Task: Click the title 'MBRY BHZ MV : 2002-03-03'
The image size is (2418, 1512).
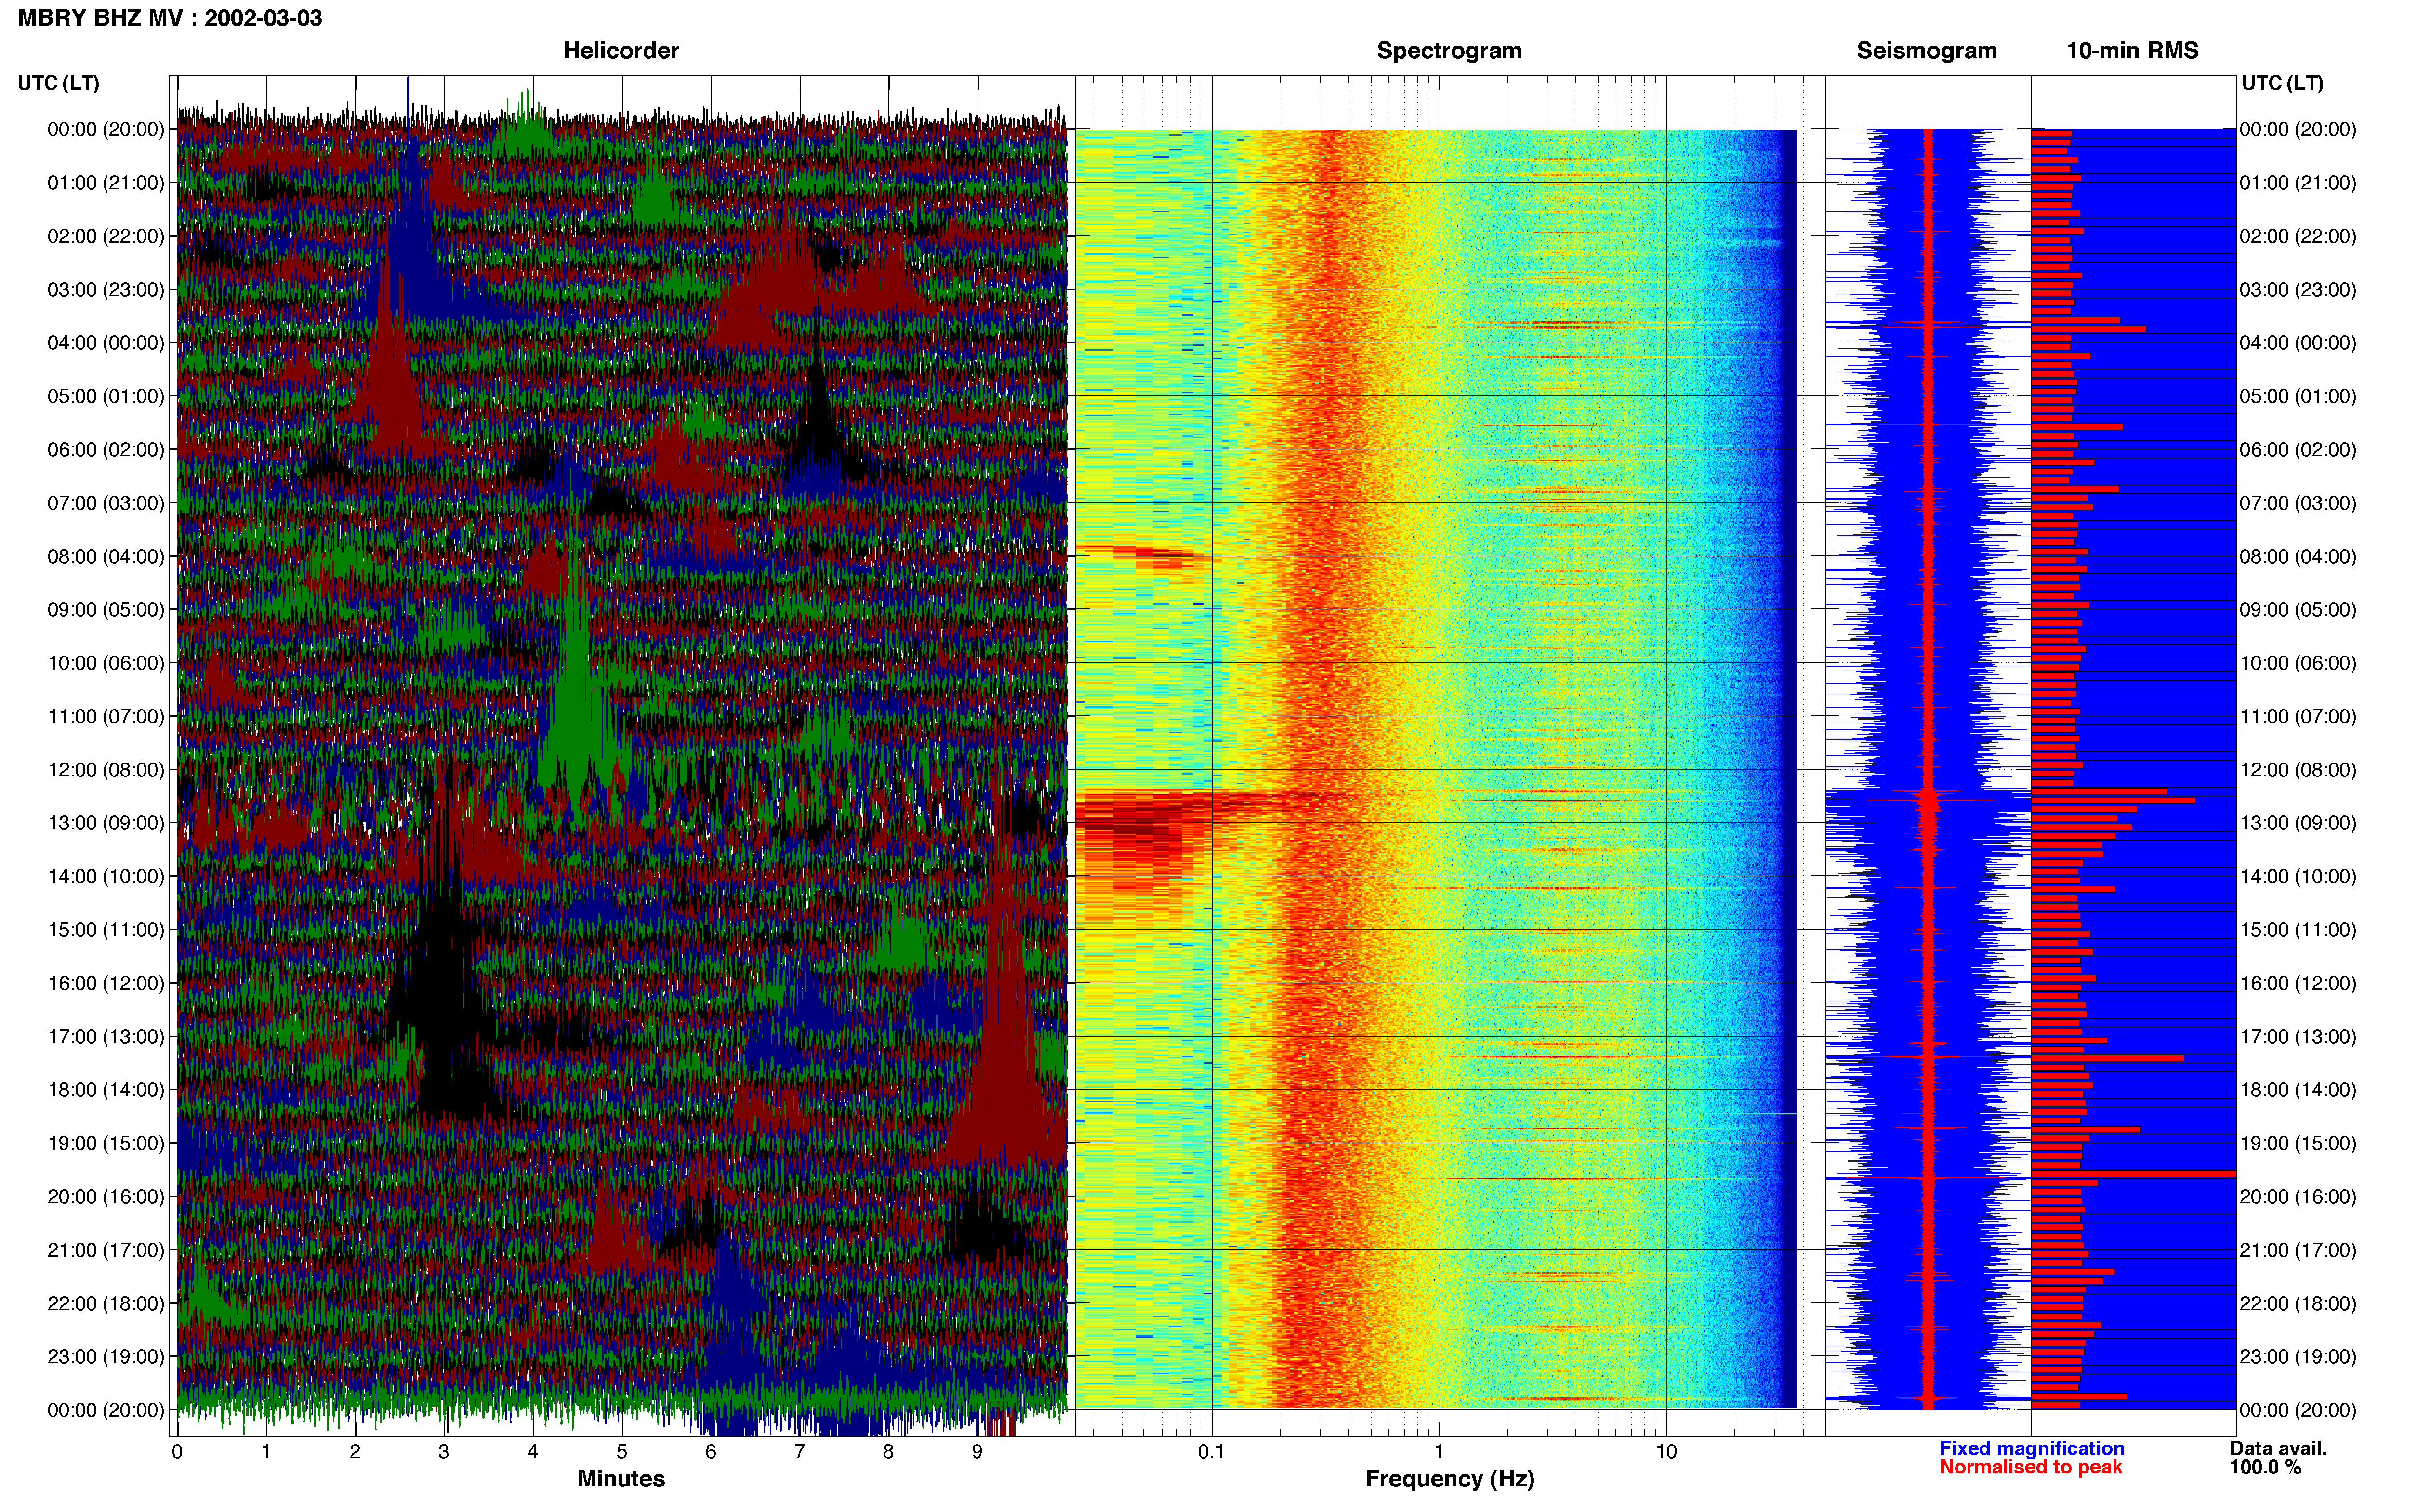Action: click(x=170, y=18)
